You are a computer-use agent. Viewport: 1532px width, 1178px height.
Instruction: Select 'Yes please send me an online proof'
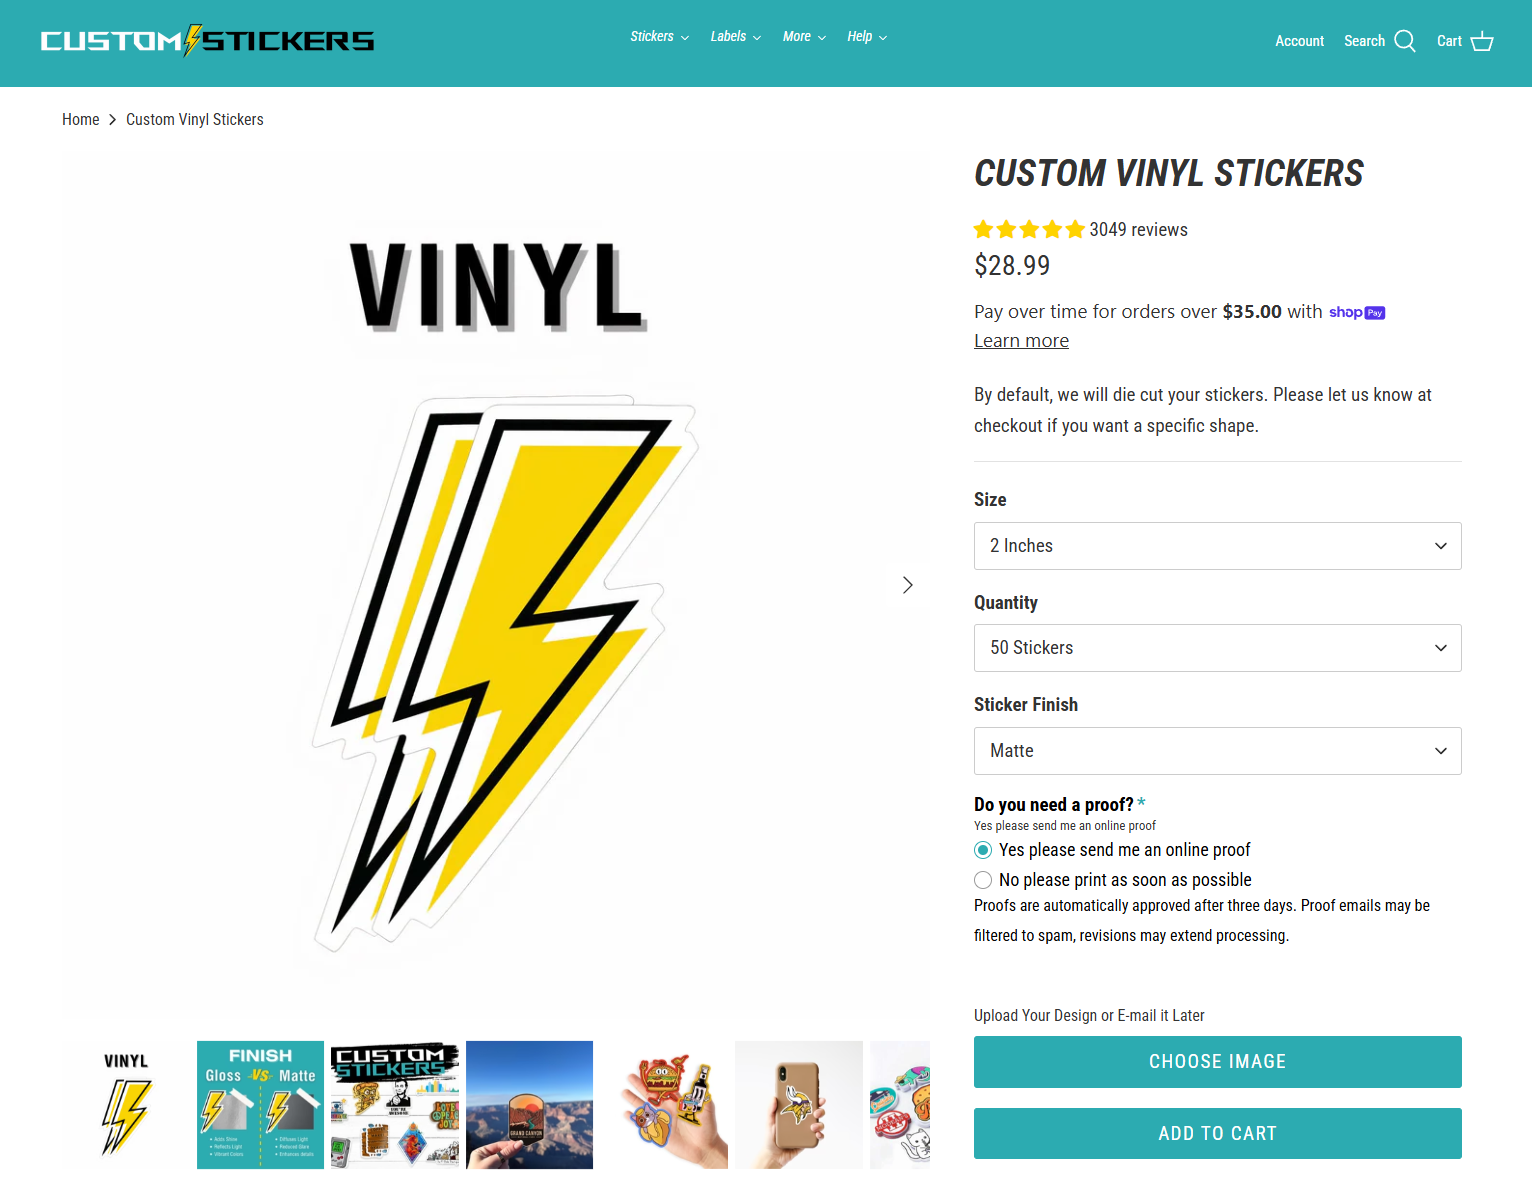click(x=983, y=850)
